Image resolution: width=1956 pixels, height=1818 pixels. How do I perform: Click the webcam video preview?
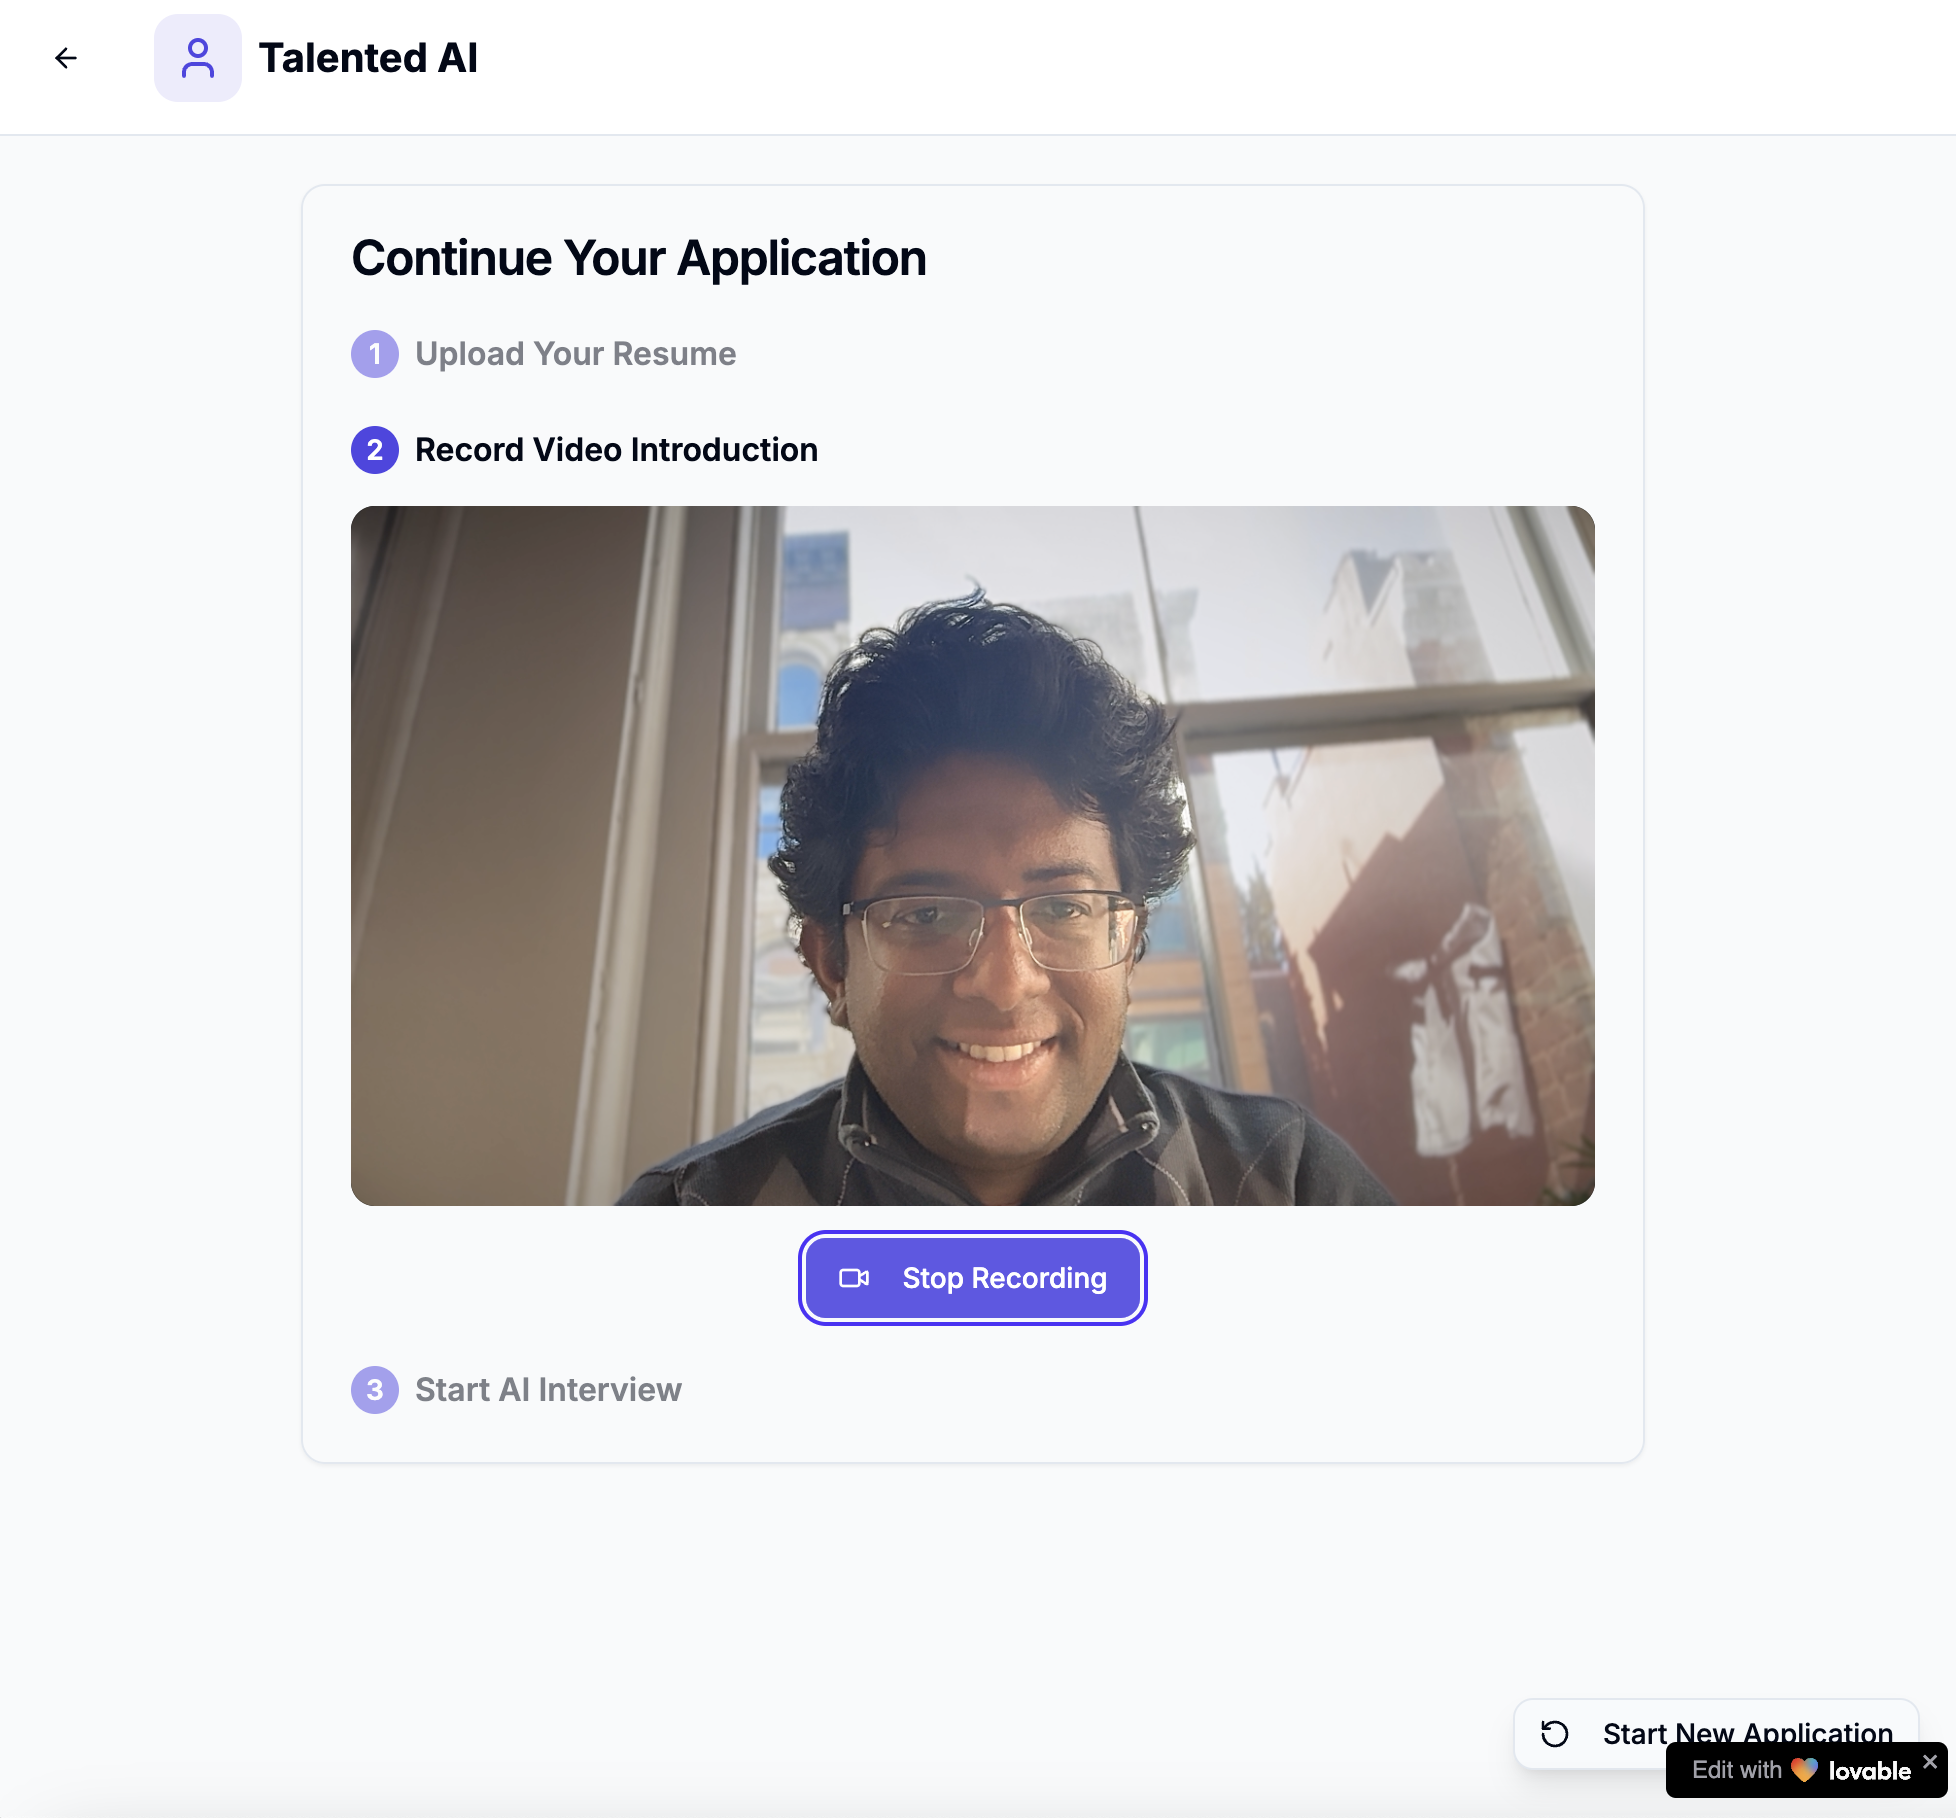[972, 856]
